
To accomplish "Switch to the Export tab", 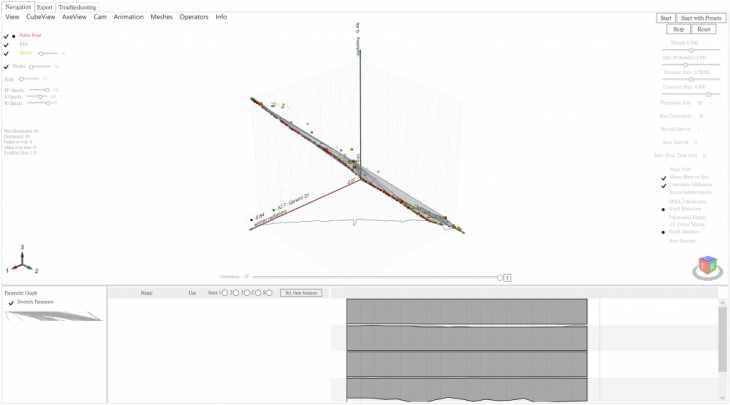I will 45,7.
